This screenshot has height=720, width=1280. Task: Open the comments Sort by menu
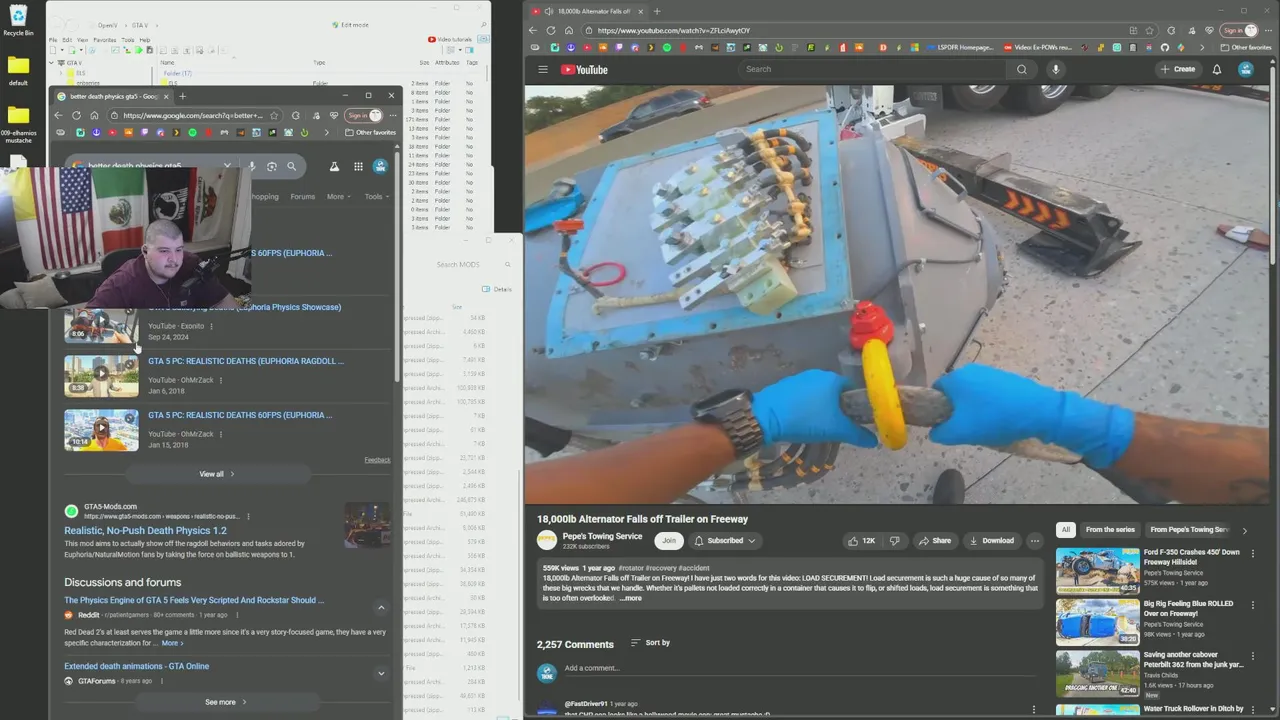point(650,643)
